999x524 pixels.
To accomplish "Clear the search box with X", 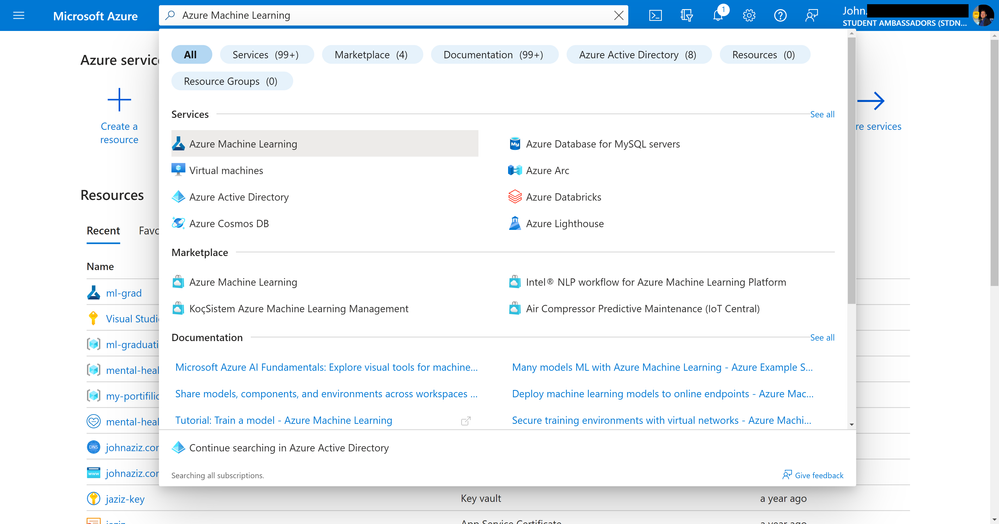I will (x=618, y=15).
